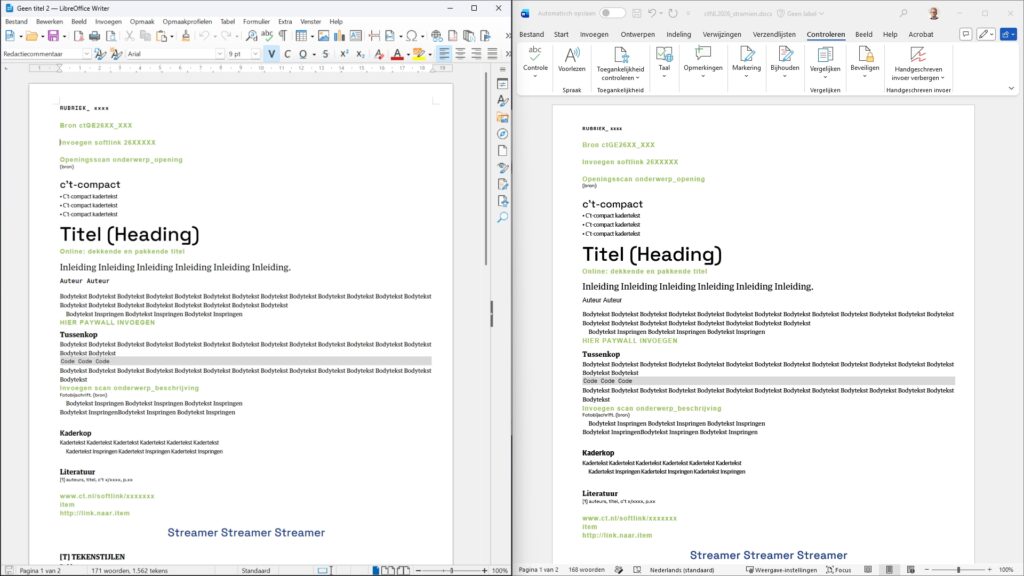
Task: Align text left in LibreOffice toolbar
Action: coord(444,54)
